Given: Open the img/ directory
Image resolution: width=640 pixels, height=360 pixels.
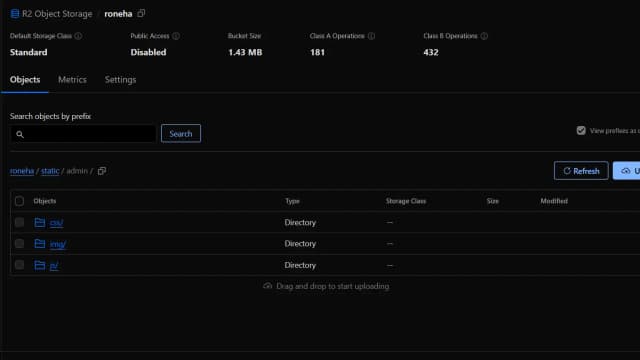Looking at the screenshot, I should click(58, 244).
